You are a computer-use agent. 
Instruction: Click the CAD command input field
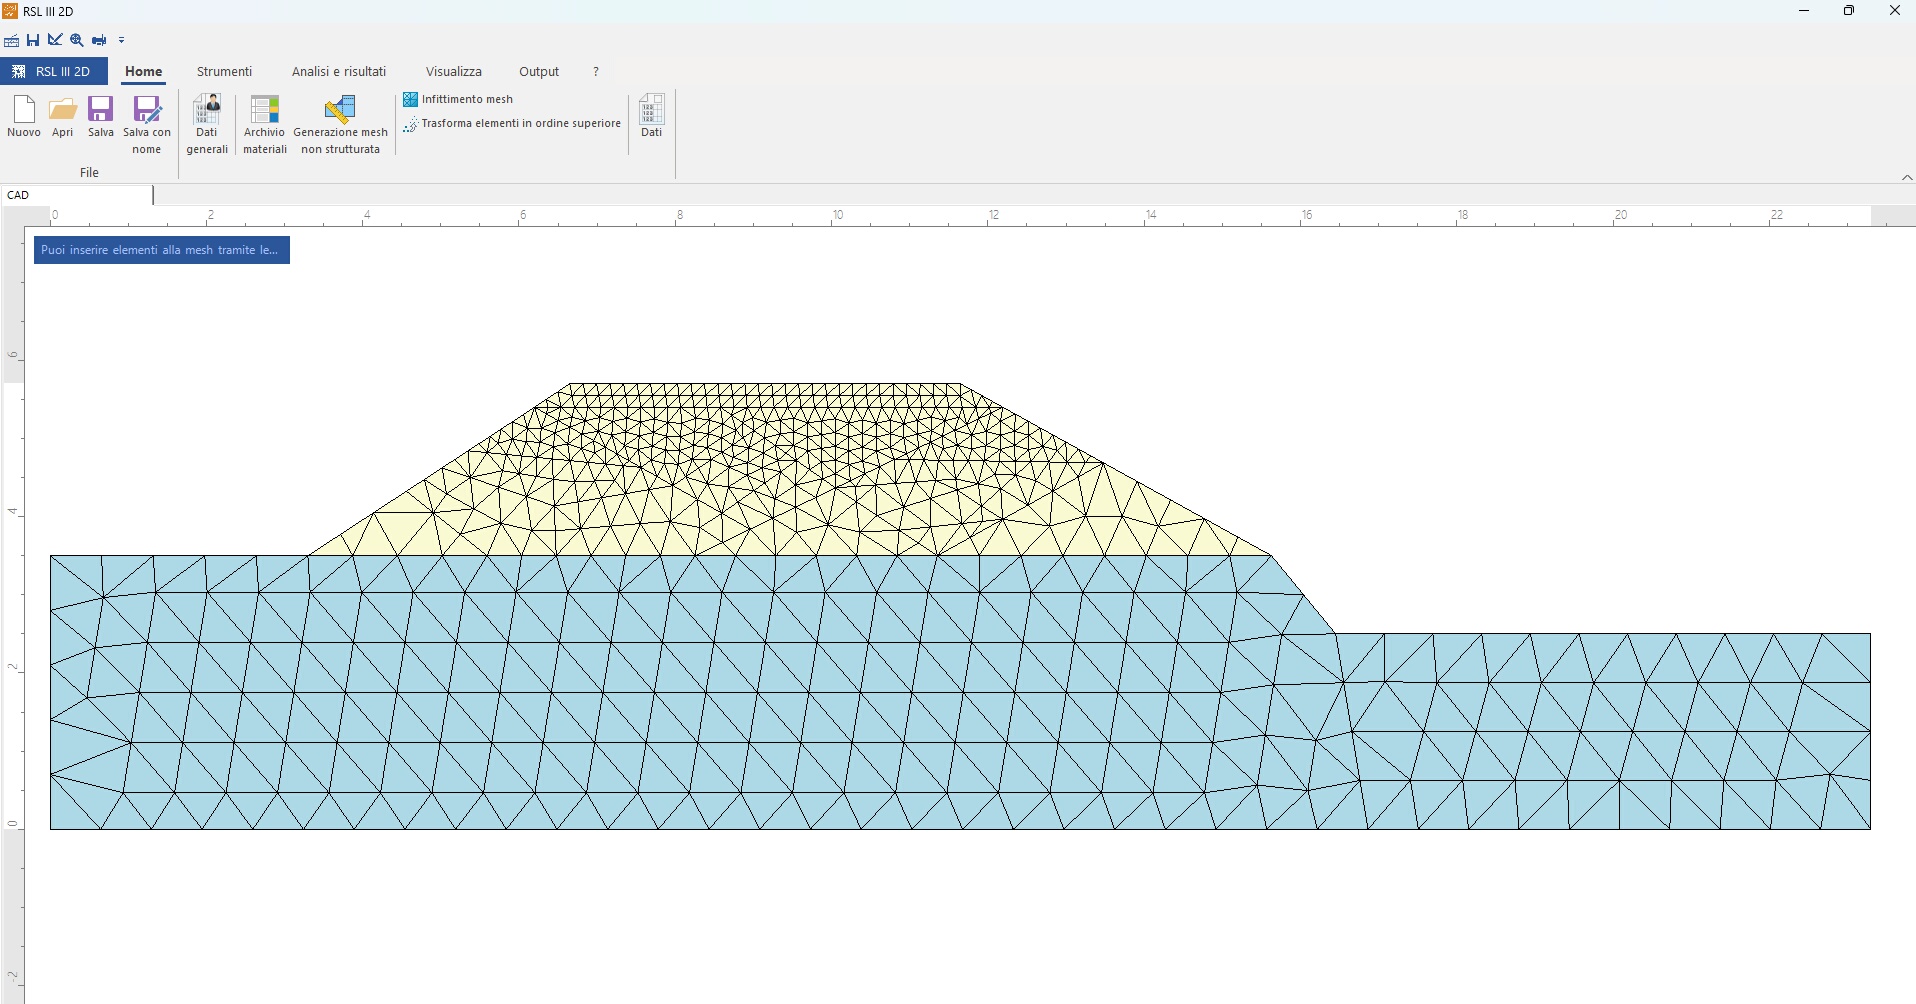77,195
